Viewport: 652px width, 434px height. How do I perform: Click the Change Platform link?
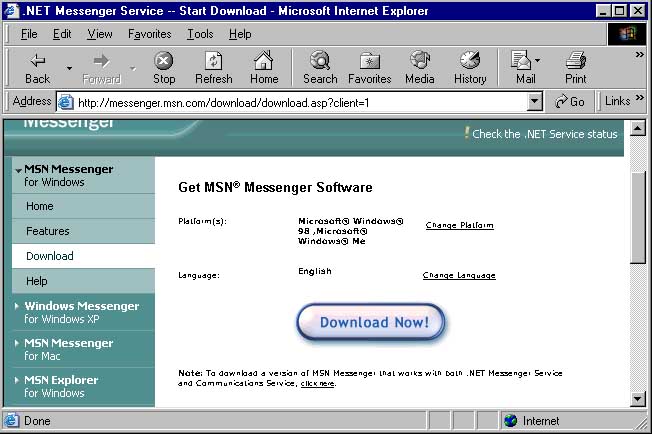click(x=459, y=225)
